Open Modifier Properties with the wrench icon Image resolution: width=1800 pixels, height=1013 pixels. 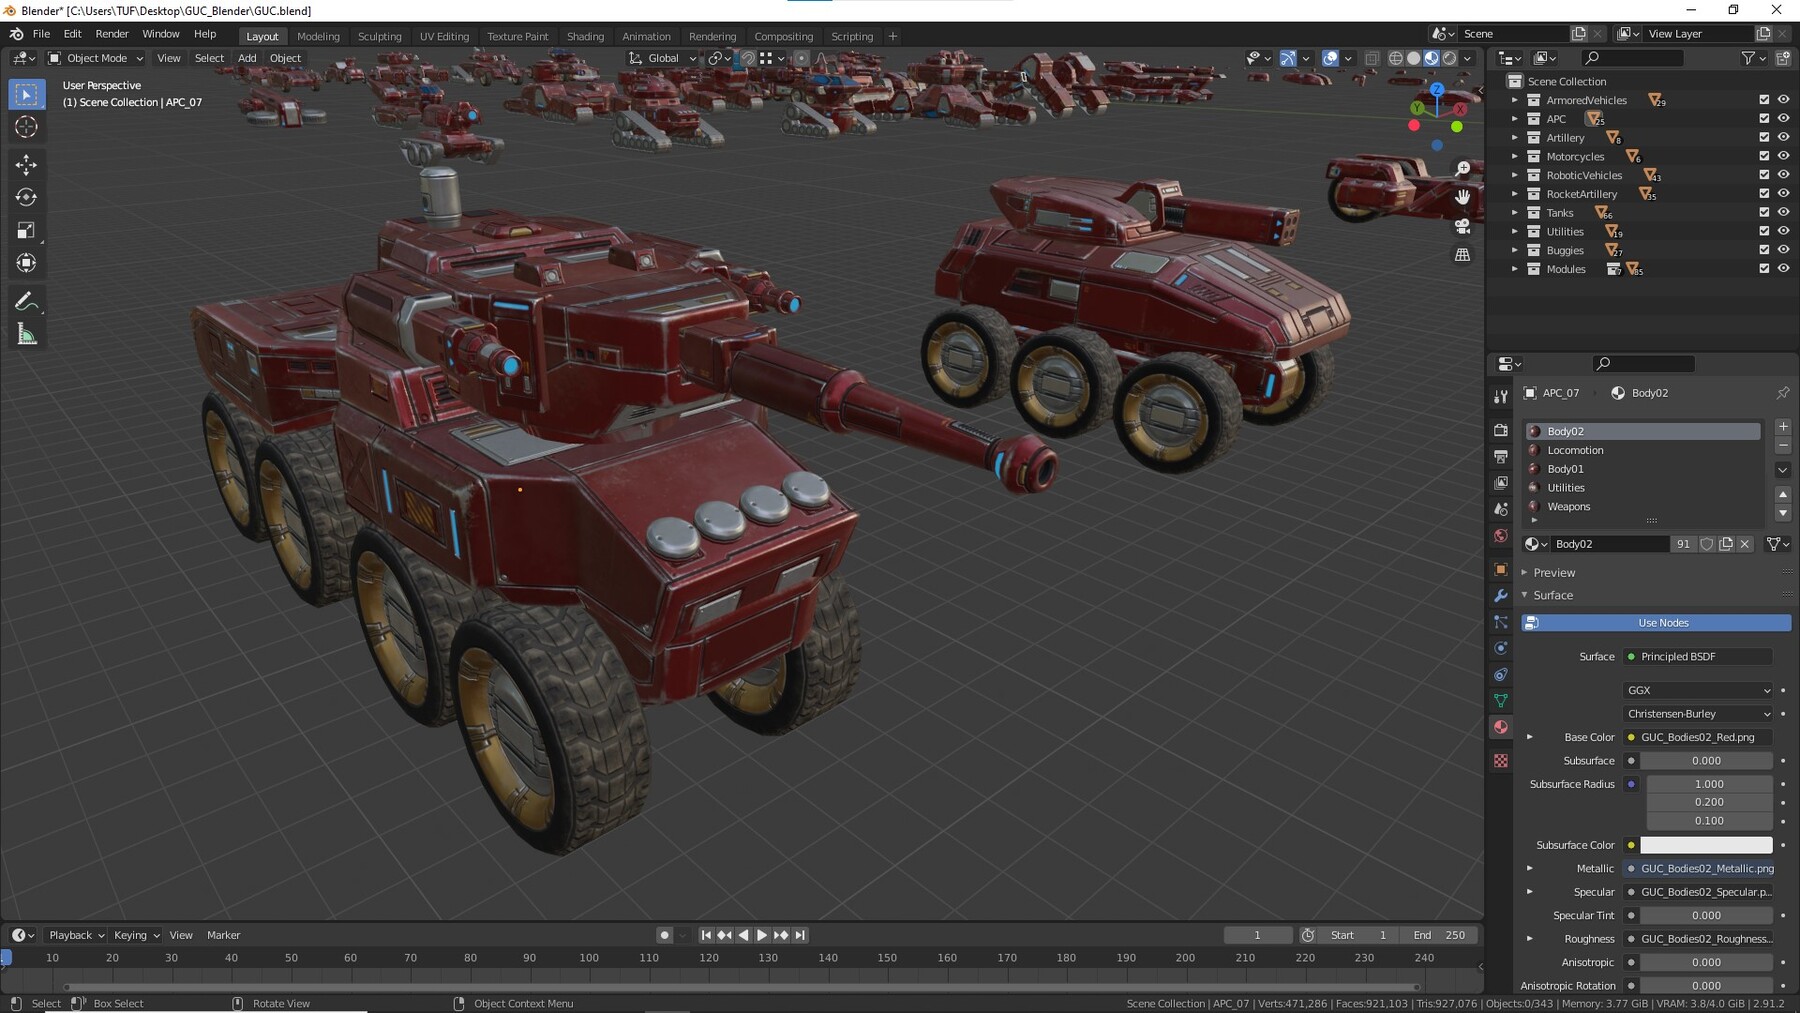(x=1500, y=595)
